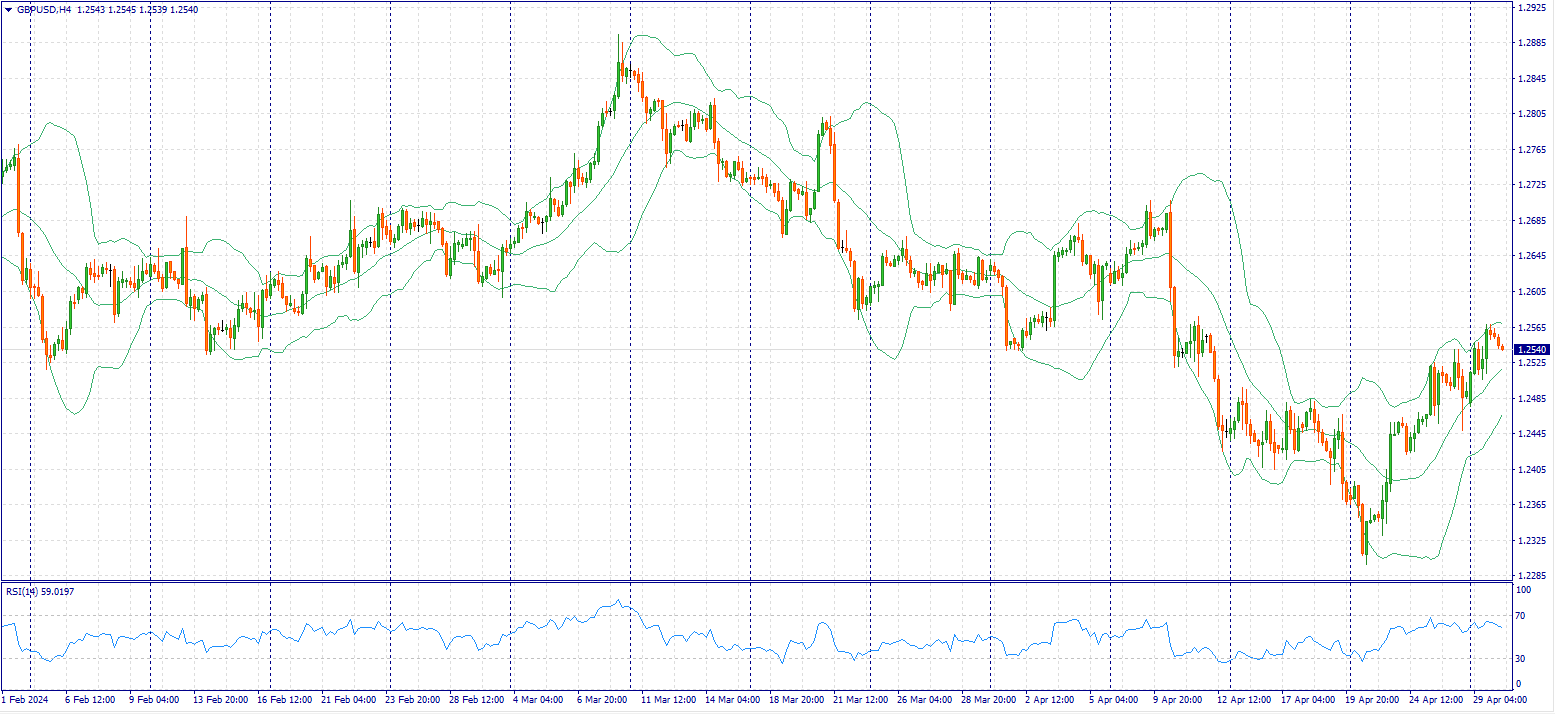1555x714 pixels.
Task: Click the 9 Apr 20:00 time label
Action: [x=1178, y=699]
